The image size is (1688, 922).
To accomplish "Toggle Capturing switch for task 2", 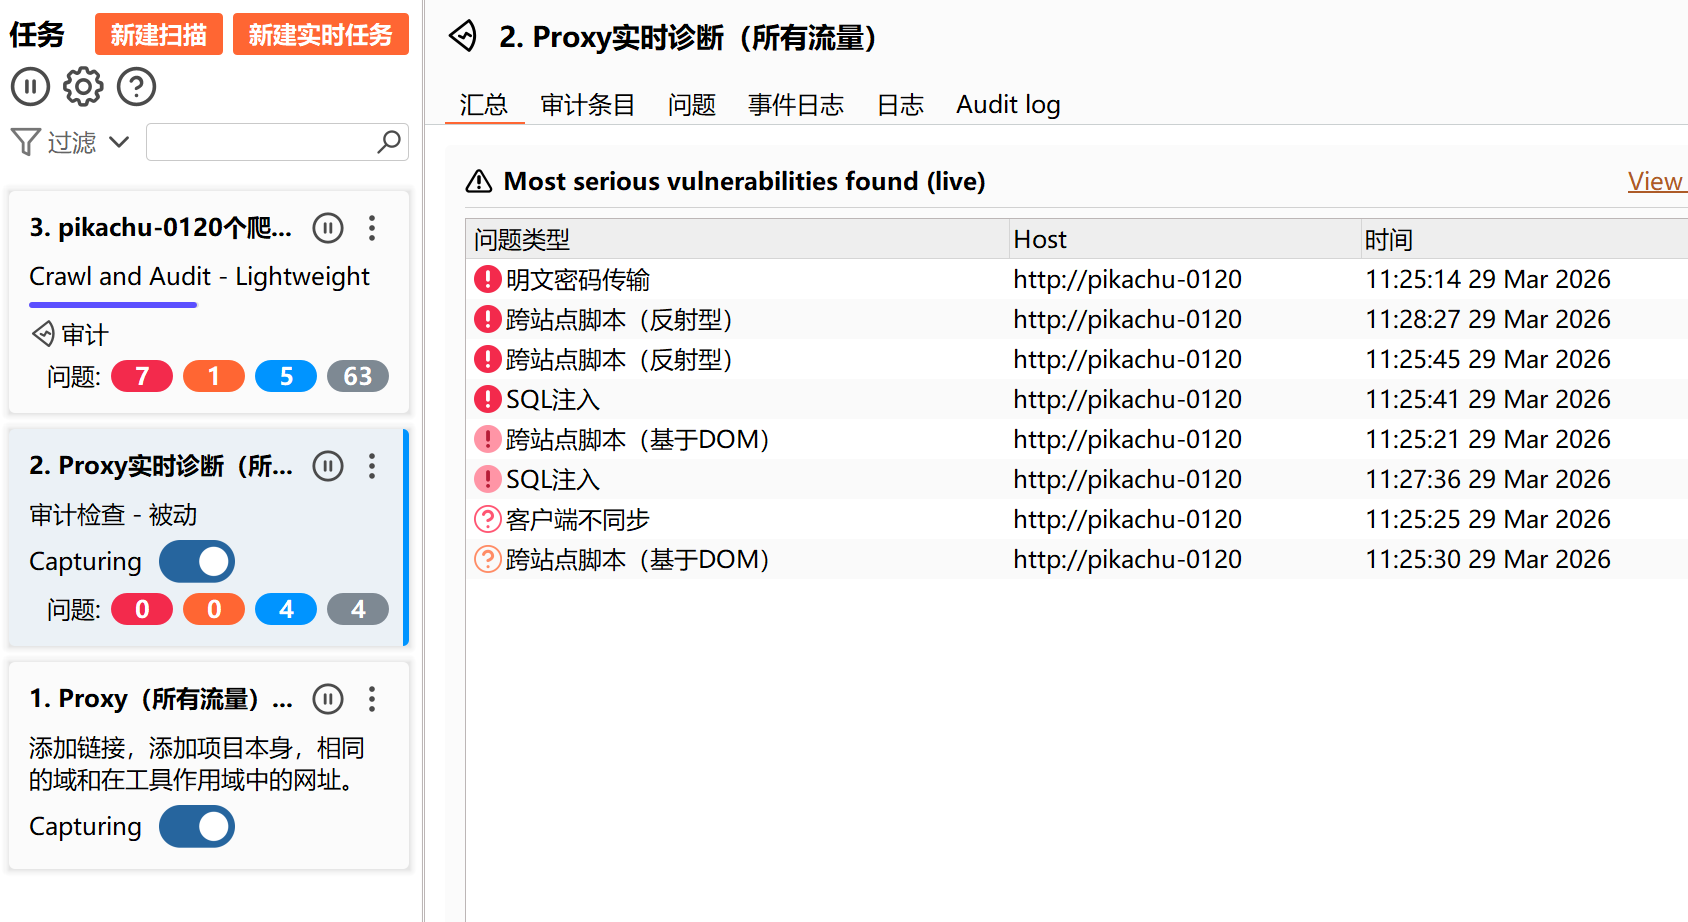I will coord(197,562).
